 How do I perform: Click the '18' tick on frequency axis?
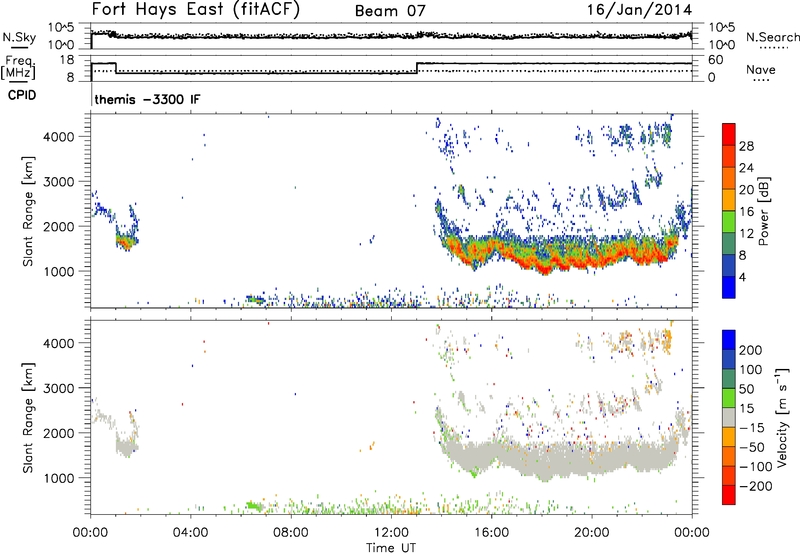click(66, 60)
